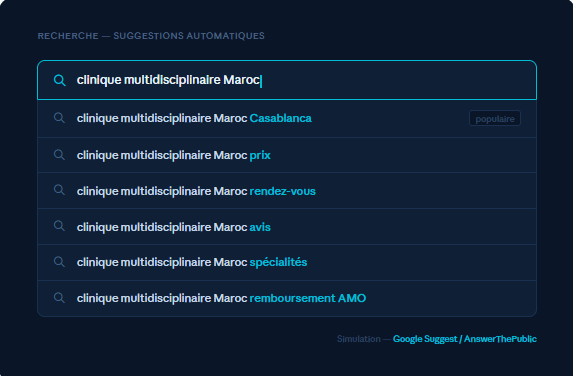The width and height of the screenshot is (573, 376).
Task: Select the suggestion 'remboursement AMO'
Action: [x=287, y=298]
